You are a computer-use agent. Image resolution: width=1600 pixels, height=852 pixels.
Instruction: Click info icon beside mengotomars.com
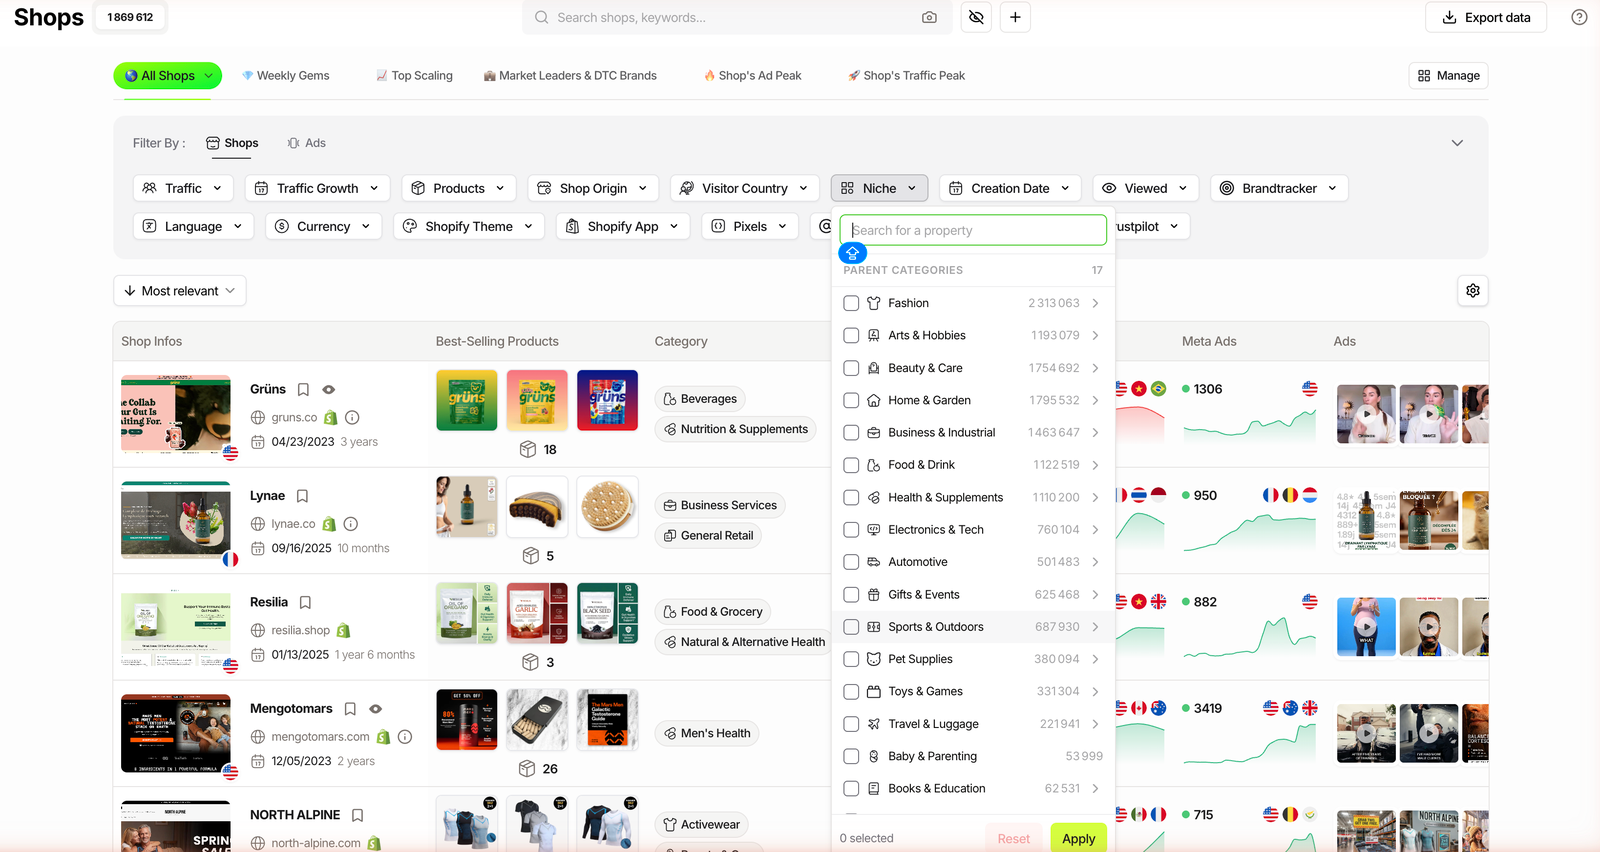click(x=405, y=737)
